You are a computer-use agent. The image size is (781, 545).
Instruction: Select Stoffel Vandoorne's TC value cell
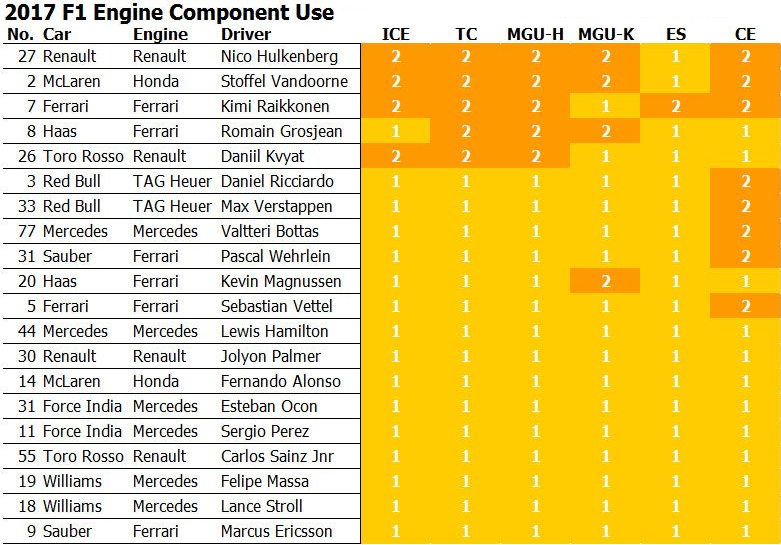(x=465, y=81)
